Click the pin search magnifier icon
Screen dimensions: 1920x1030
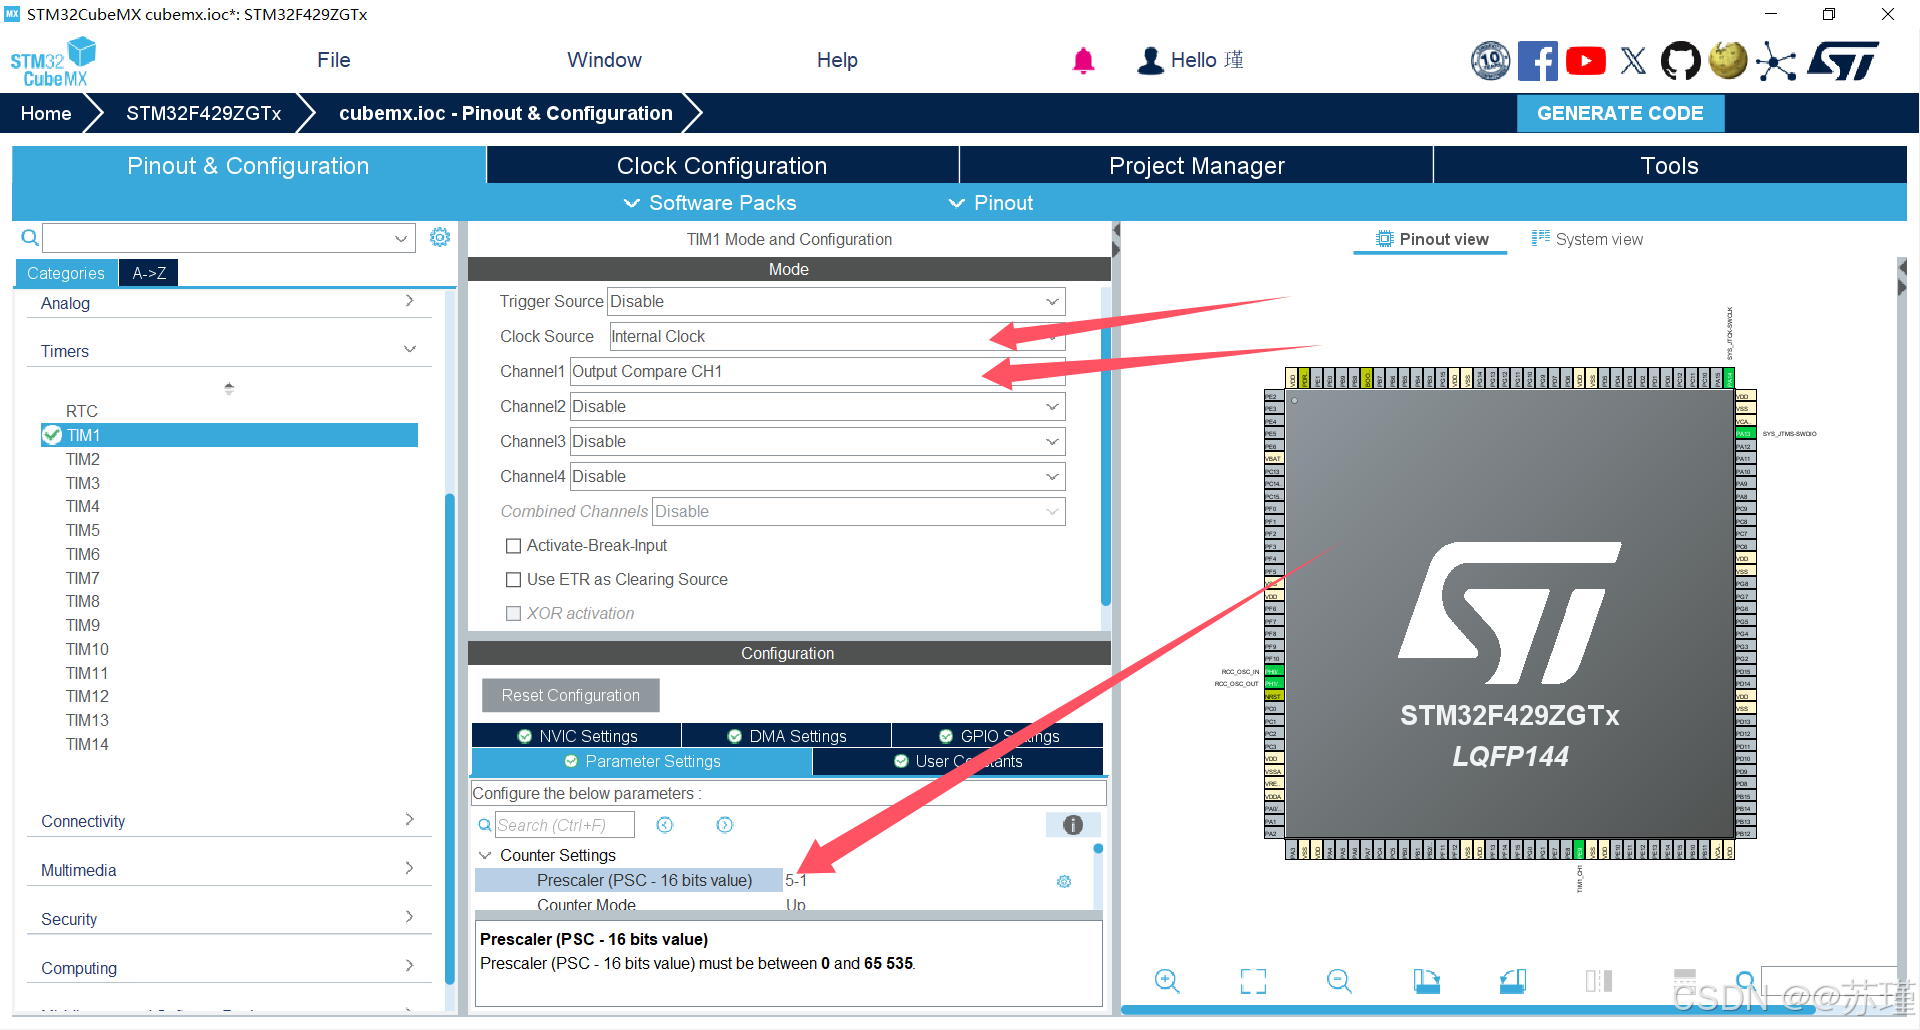point(1745,980)
